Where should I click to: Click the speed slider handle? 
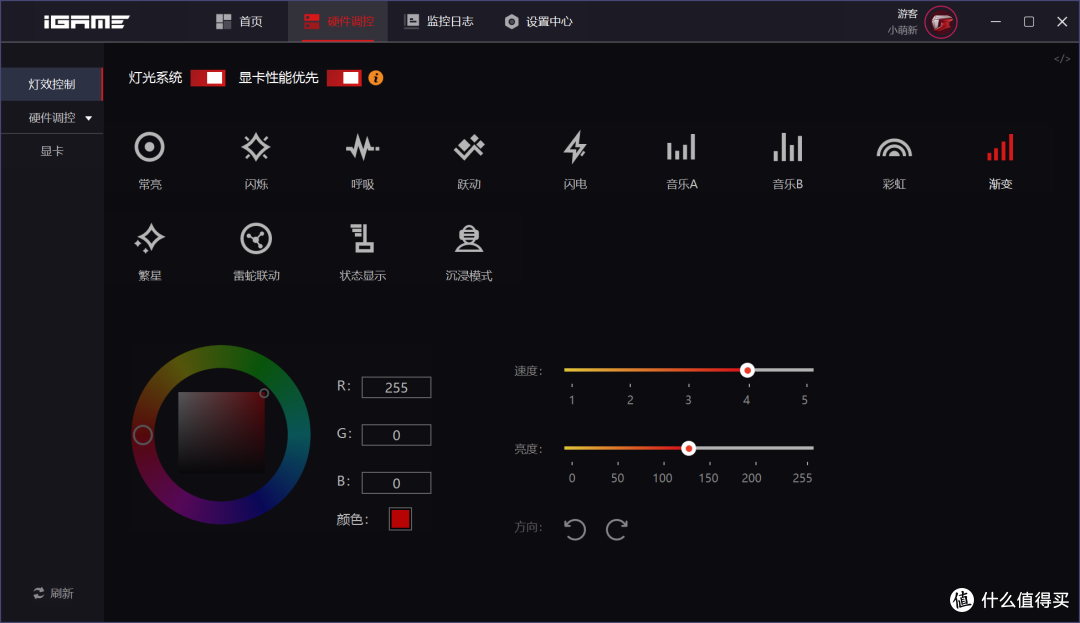tap(747, 370)
